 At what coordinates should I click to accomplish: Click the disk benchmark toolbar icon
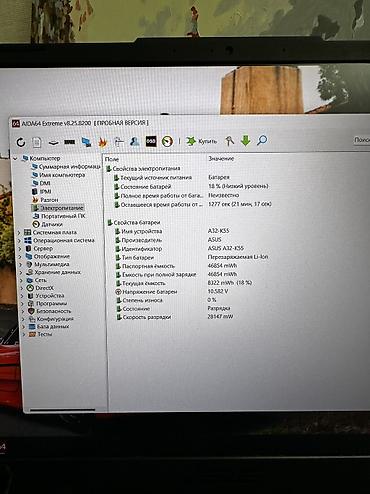pyautogui.click(x=54, y=143)
